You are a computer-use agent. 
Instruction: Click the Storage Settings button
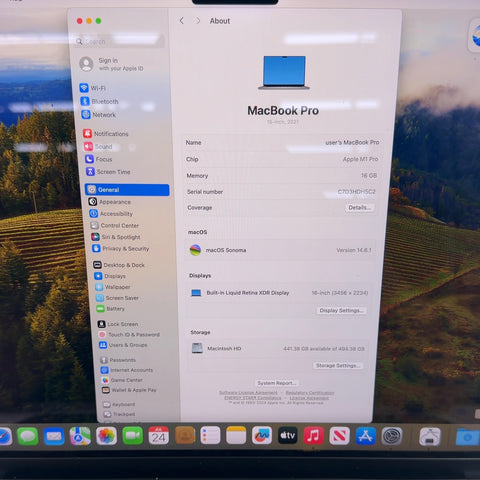[x=338, y=366]
